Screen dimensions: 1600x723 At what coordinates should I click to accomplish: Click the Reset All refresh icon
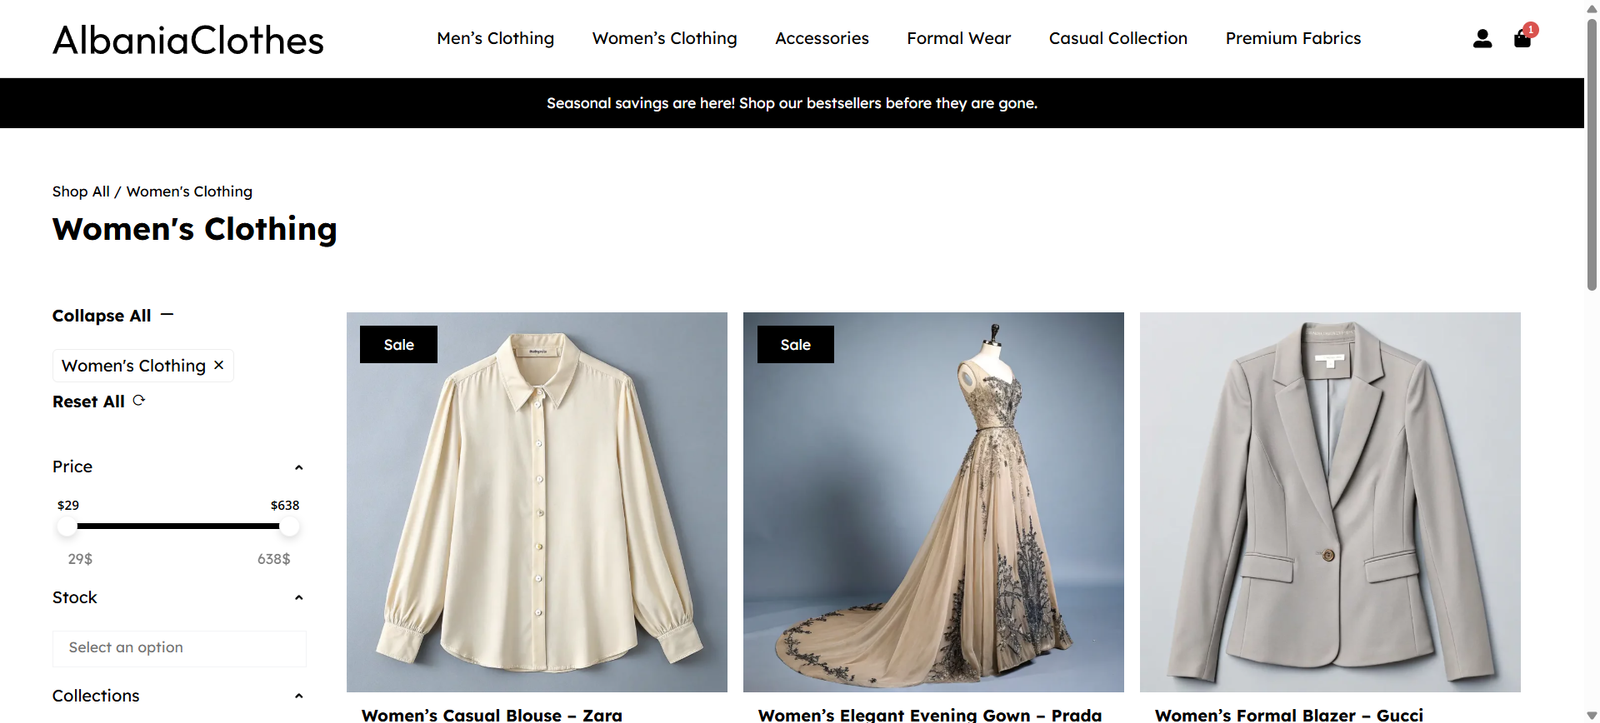(139, 401)
